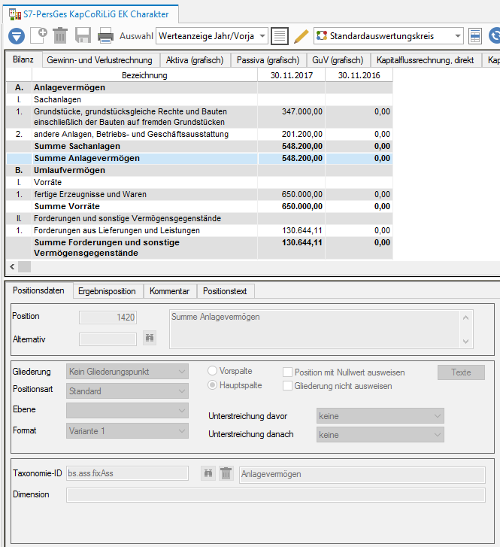
Task: Select the Summe Anlagevermögen row
Action: coord(200,158)
